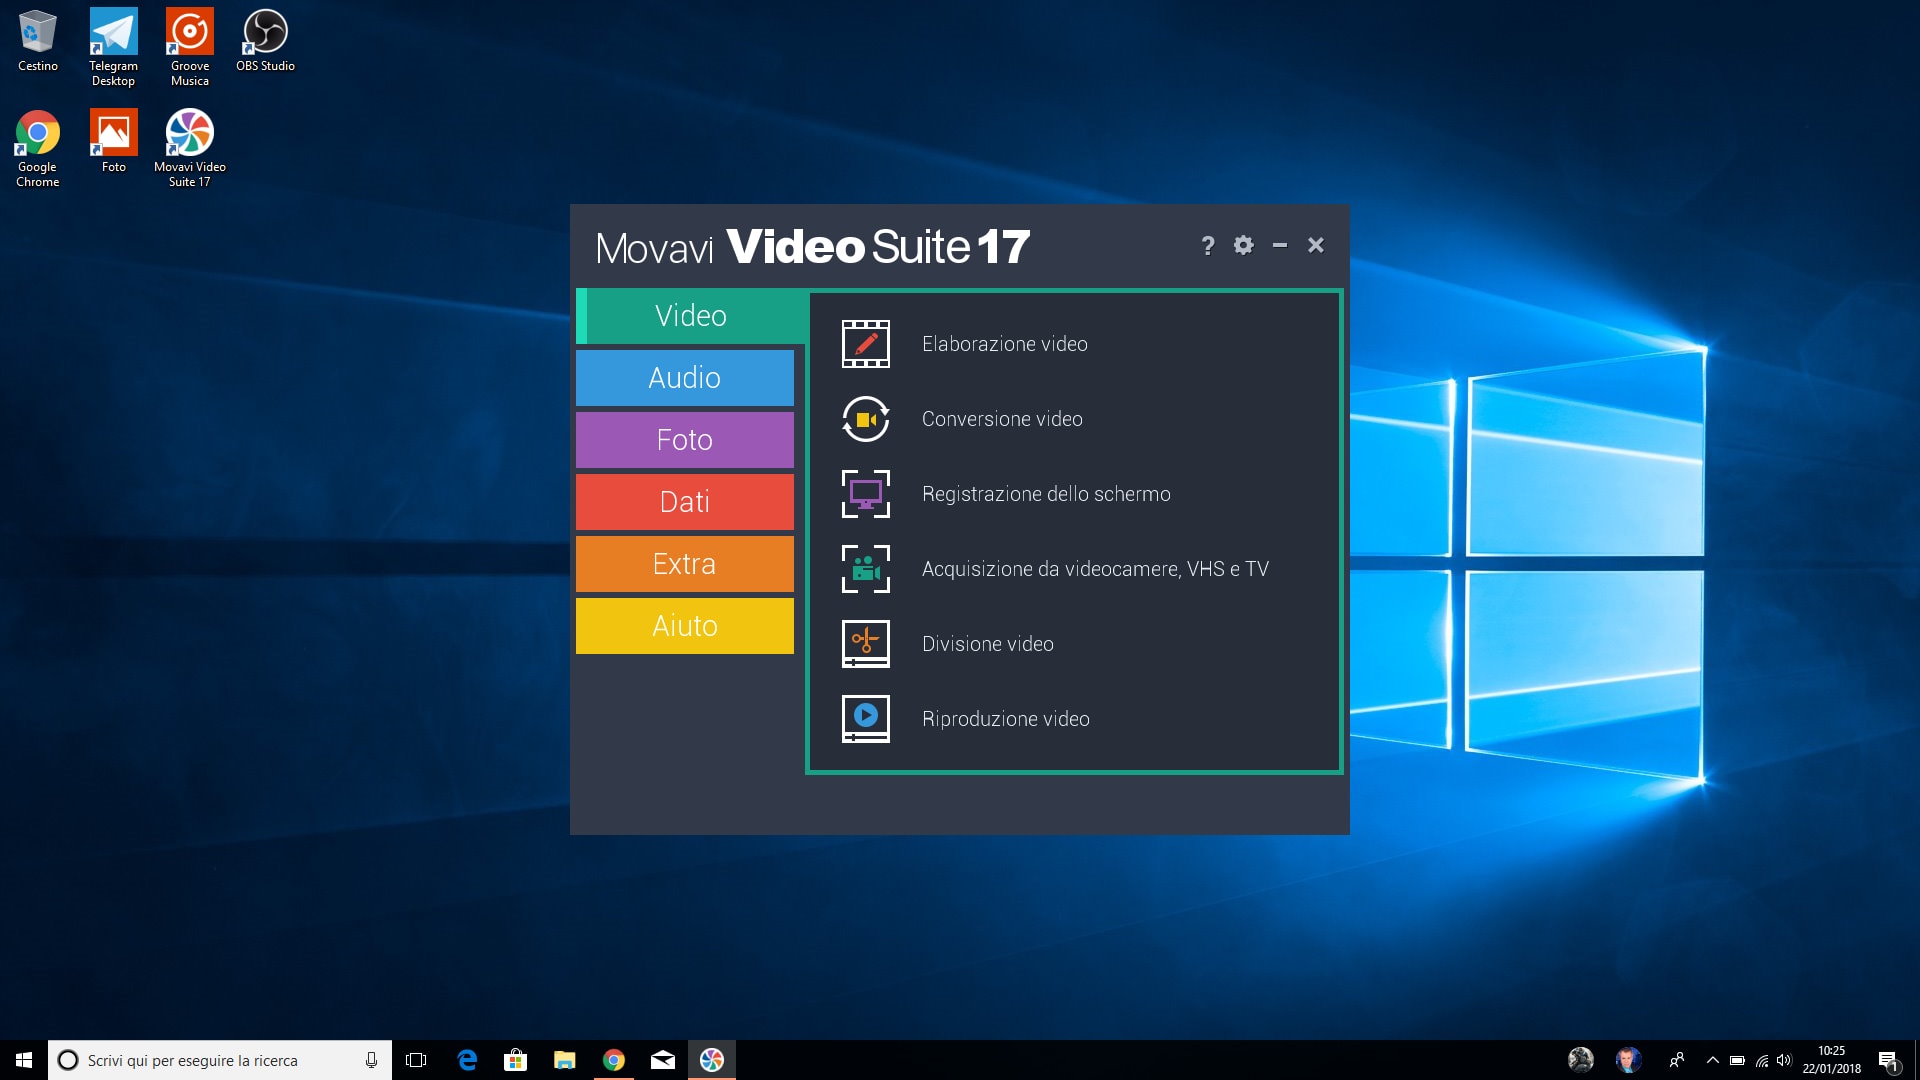Open the Elaborazione video editor icon

(x=866, y=344)
